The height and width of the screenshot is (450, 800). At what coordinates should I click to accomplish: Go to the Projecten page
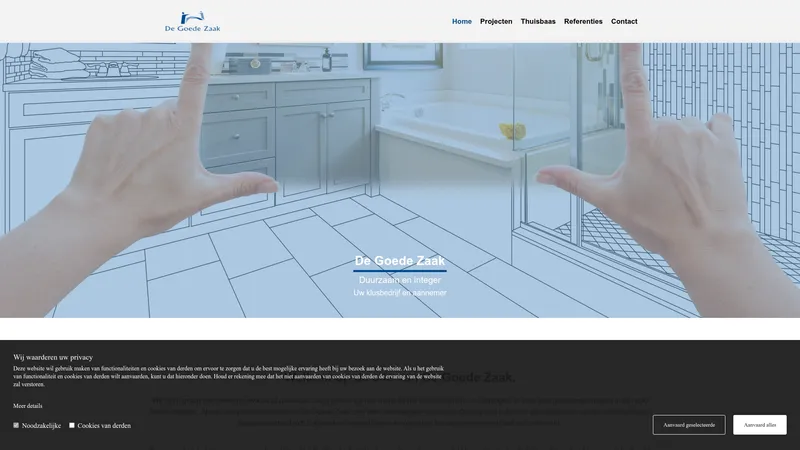496,21
